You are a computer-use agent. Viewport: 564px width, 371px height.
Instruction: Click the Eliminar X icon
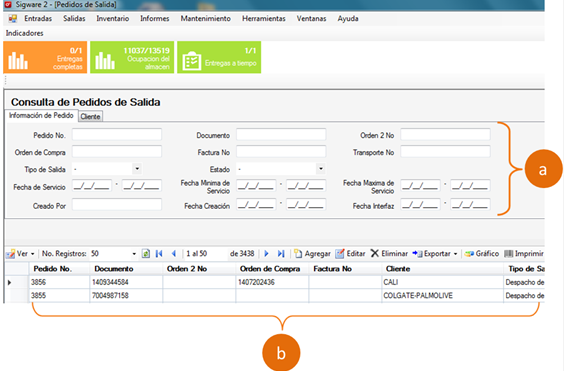pyautogui.click(x=375, y=253)
